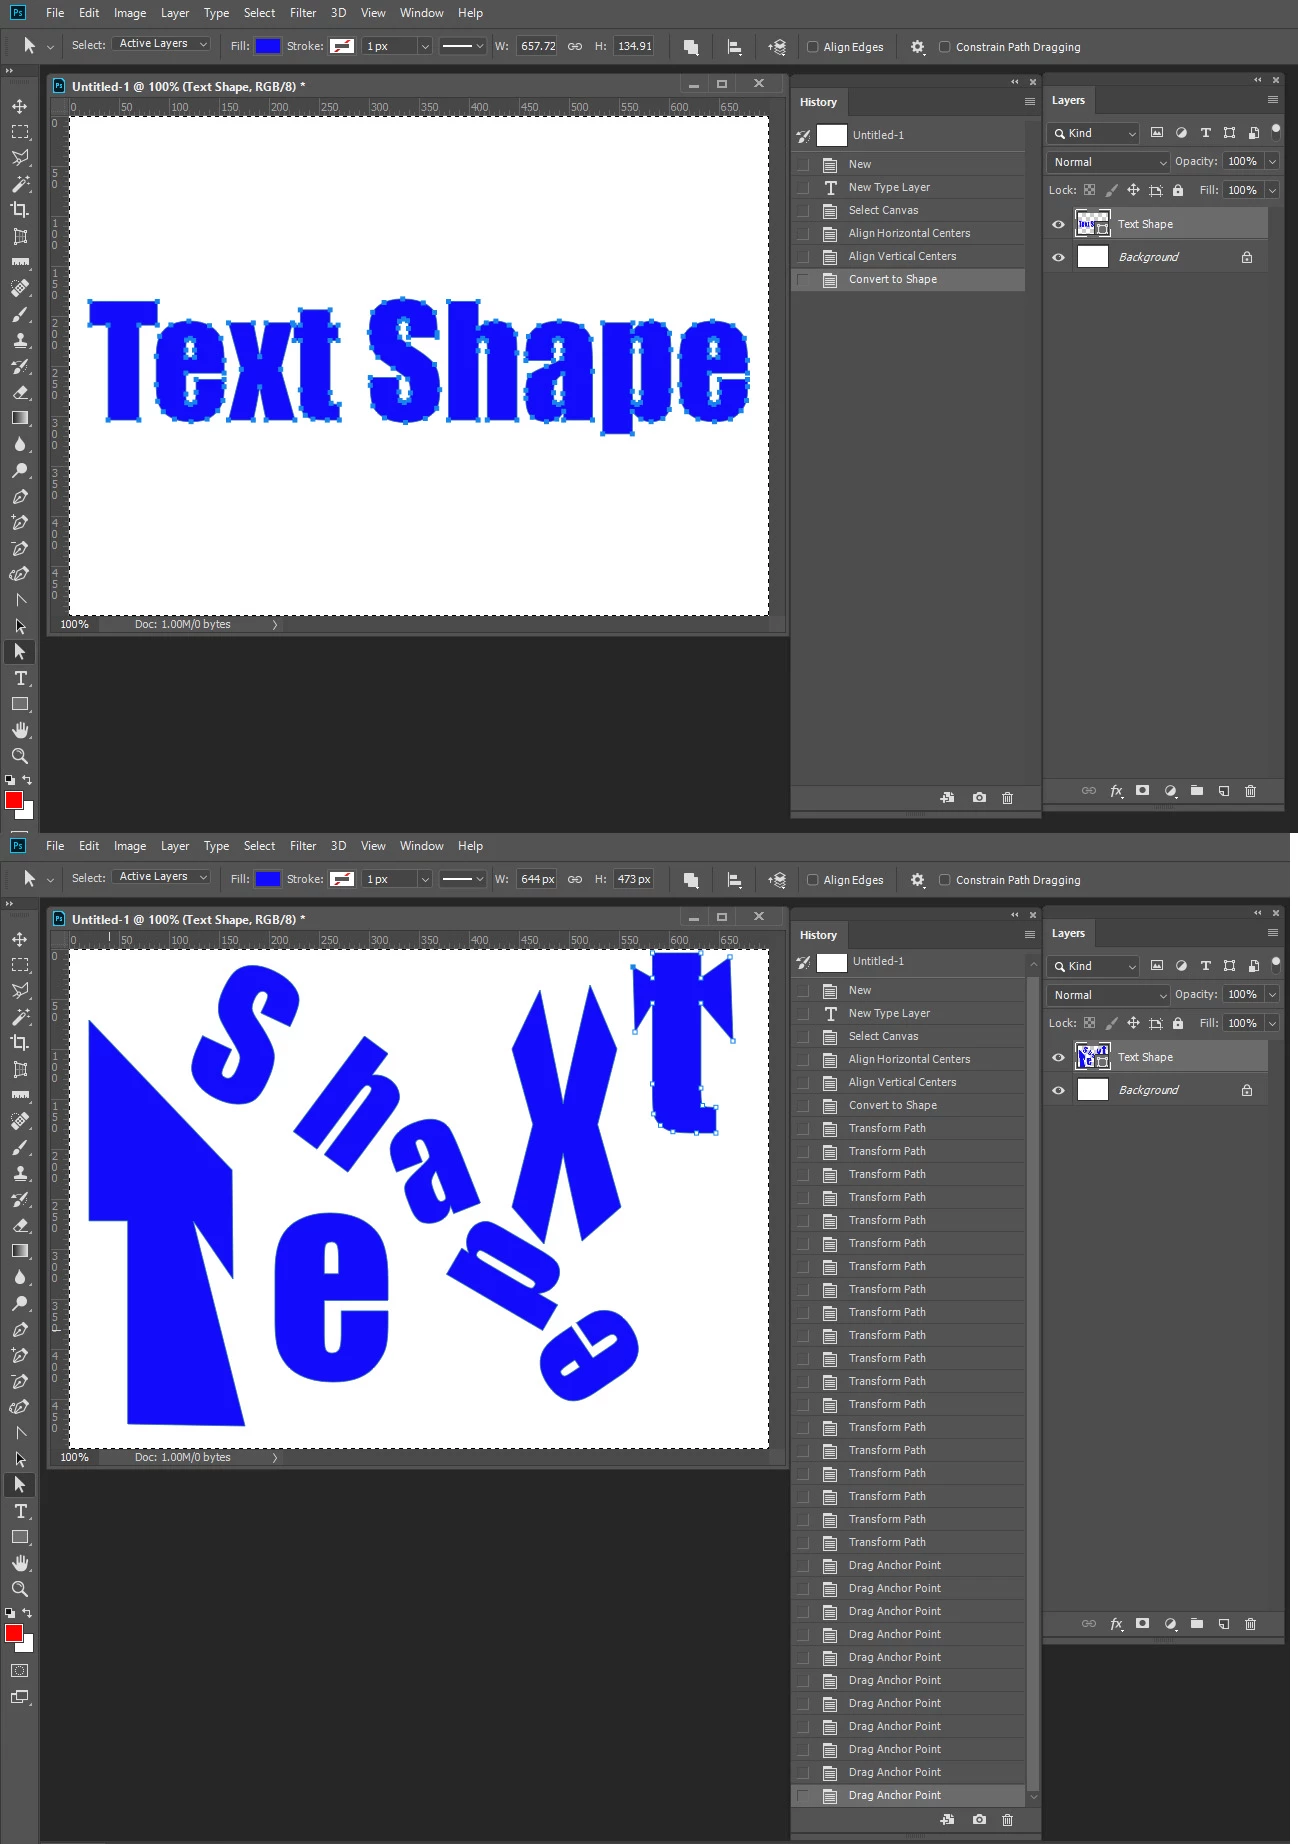Delete the layer using the trash in the bottom Layers panel
The image size is (1298, 1844).
click(x=1250, y=1623)
